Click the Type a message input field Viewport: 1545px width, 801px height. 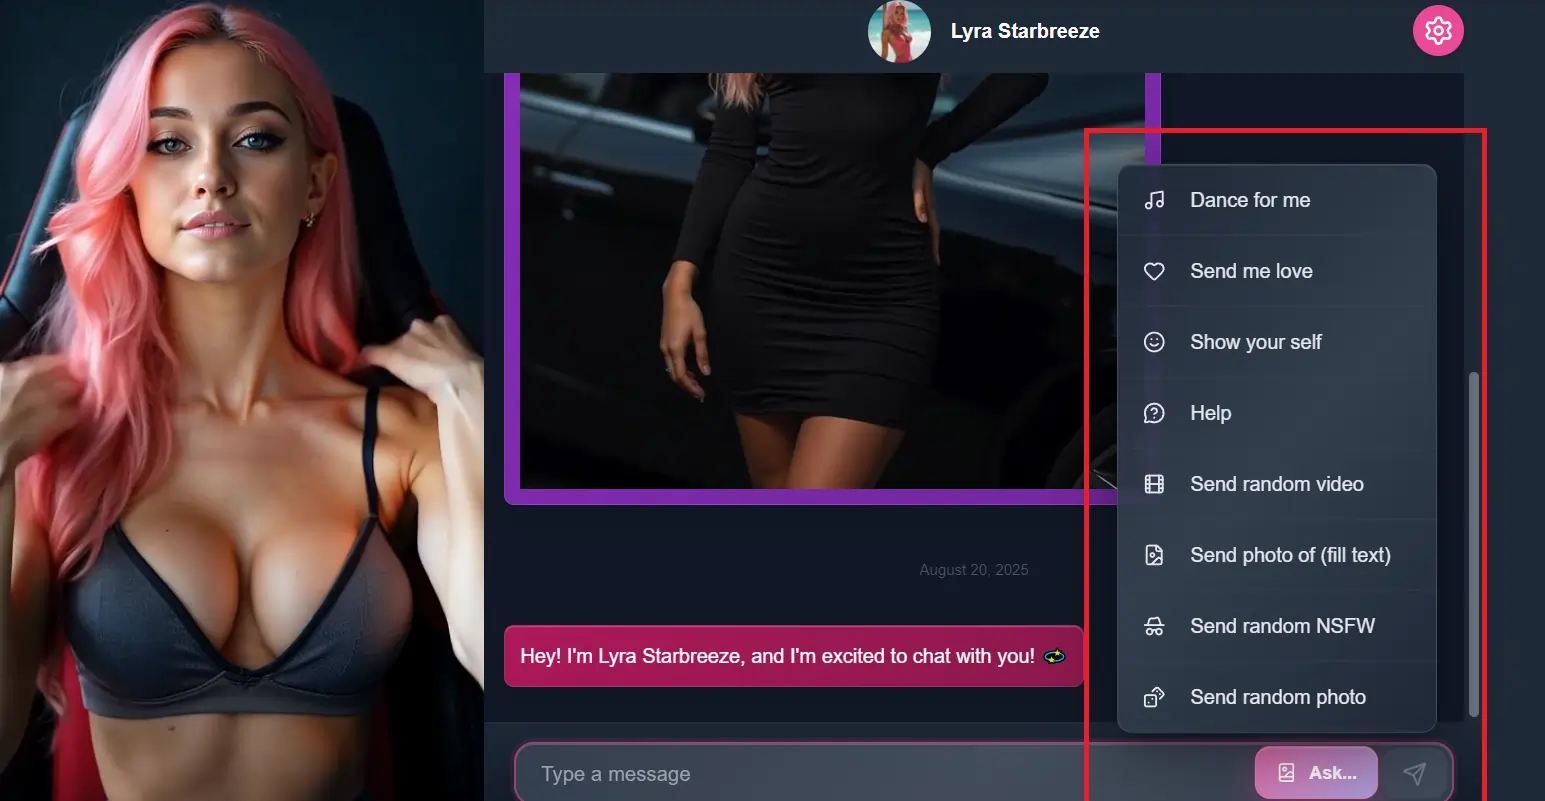pos(800,772)
